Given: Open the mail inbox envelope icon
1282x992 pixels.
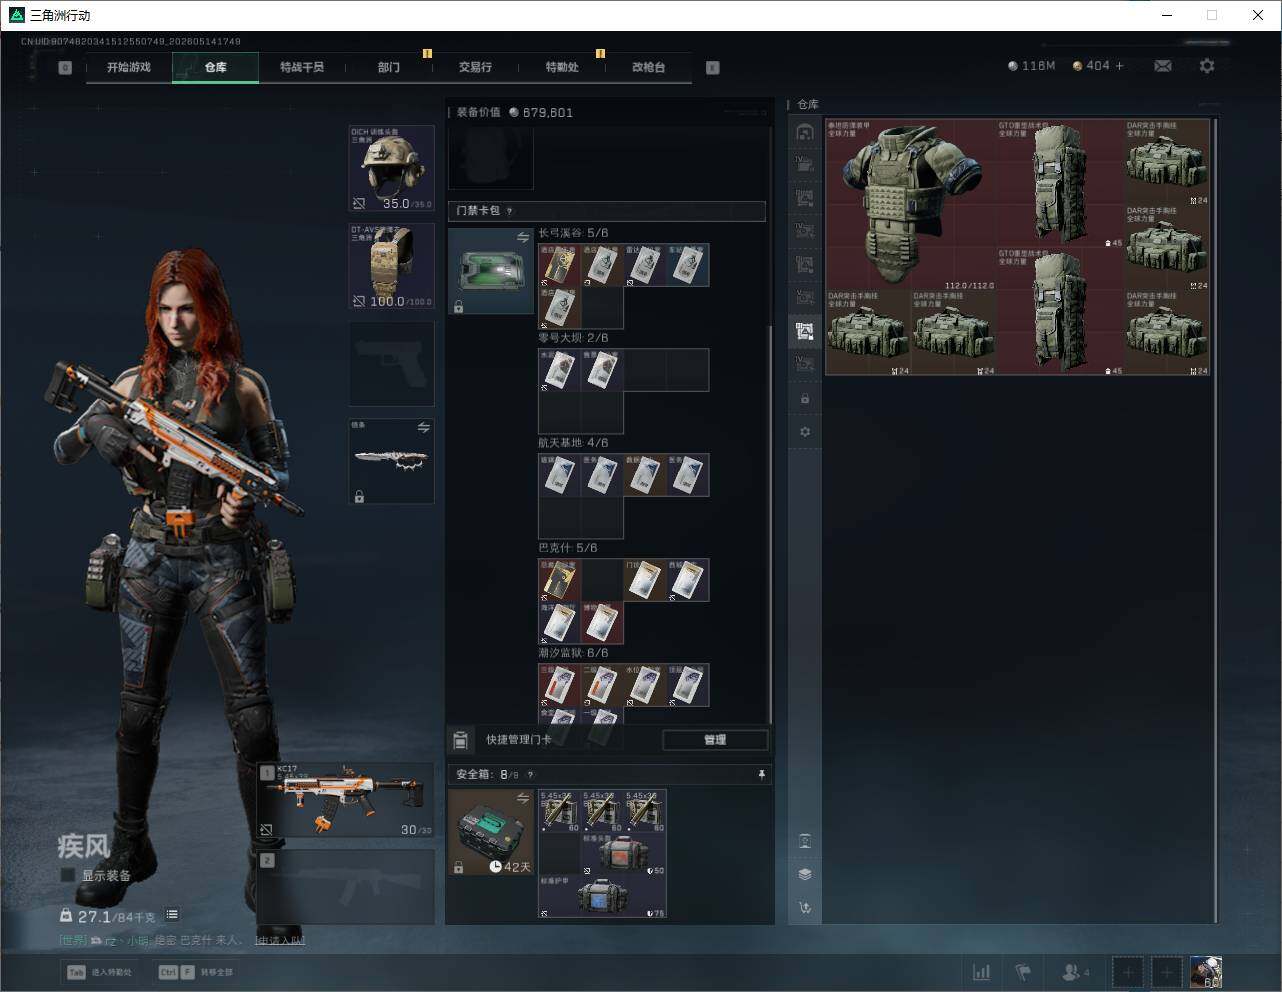Looking at the screenshot, I should tap(1163, 66).
